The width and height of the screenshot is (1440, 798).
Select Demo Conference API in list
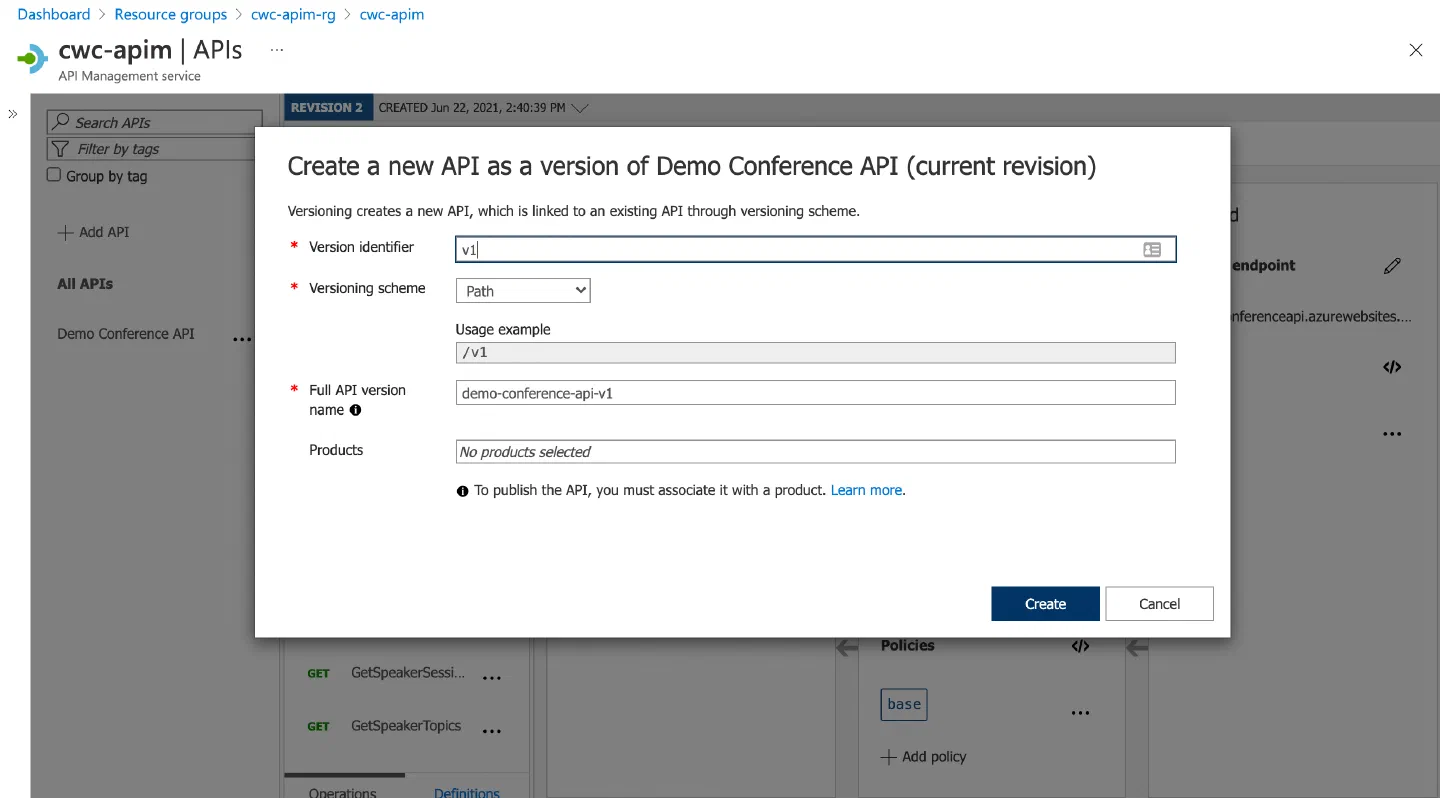[x=126, y=334]
